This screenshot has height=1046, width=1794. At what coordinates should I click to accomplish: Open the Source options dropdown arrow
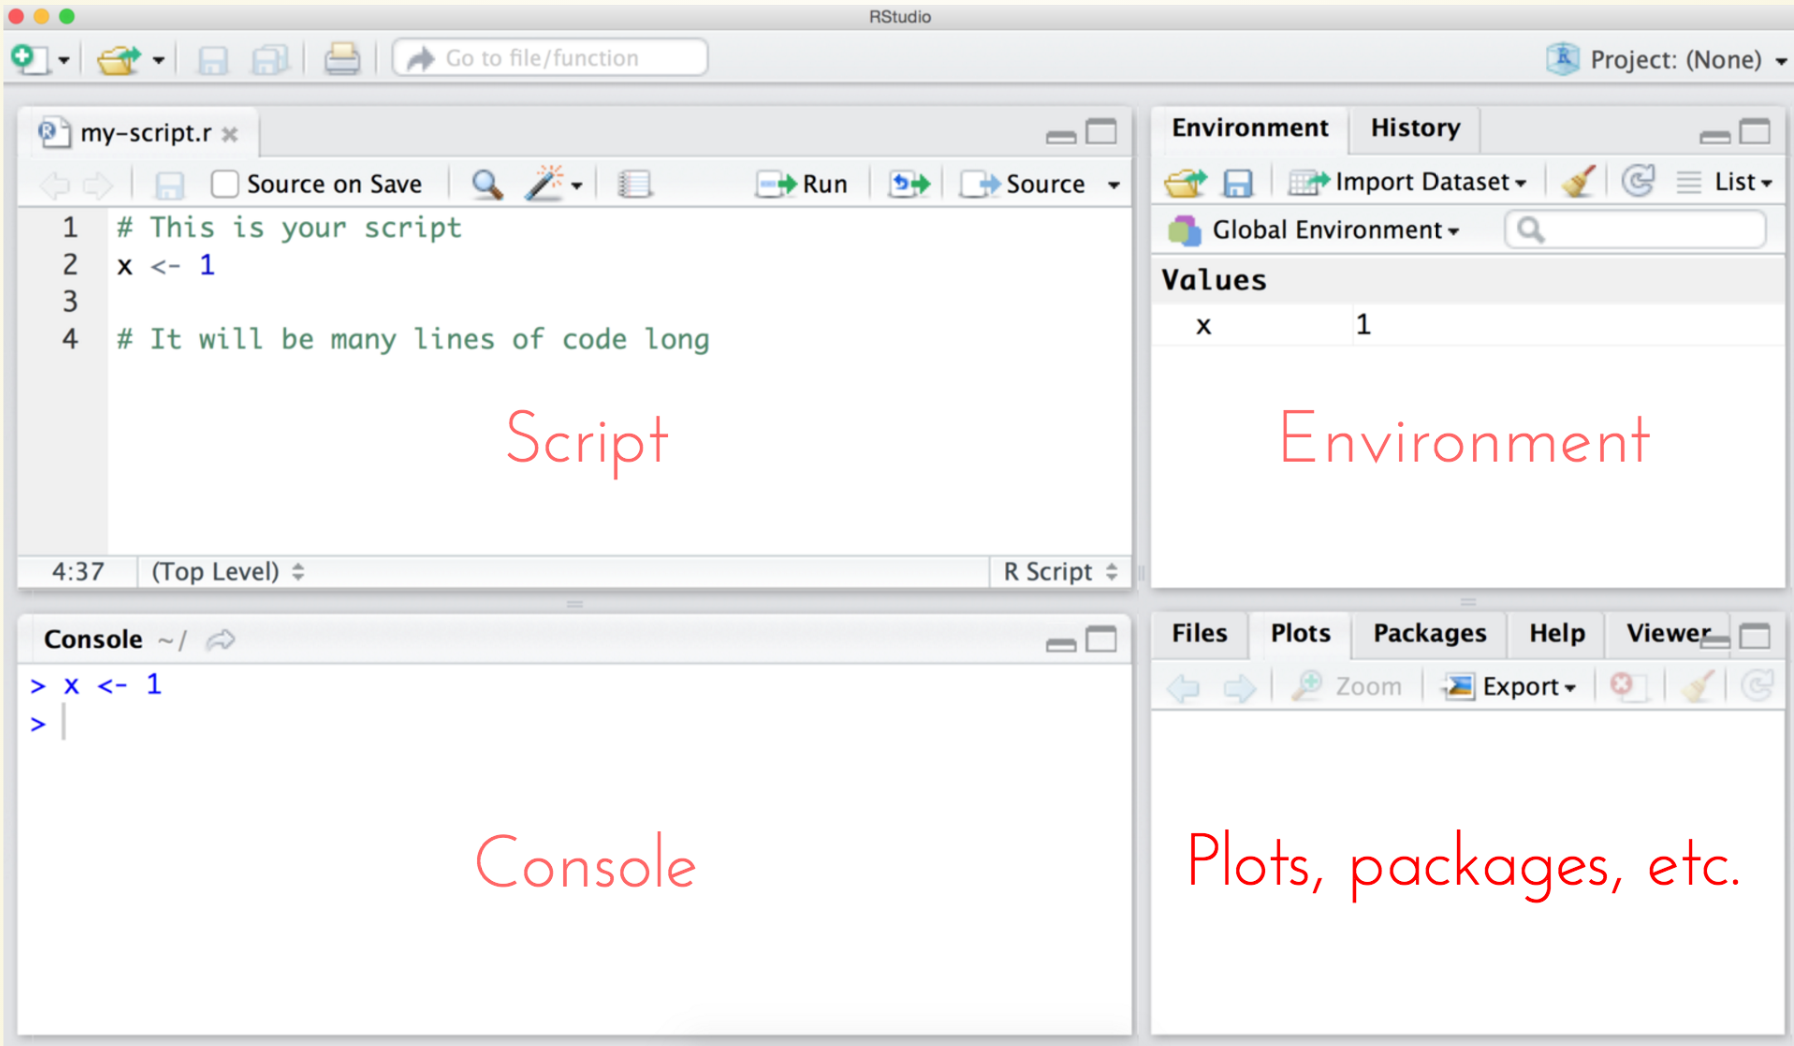point(1114,185)
